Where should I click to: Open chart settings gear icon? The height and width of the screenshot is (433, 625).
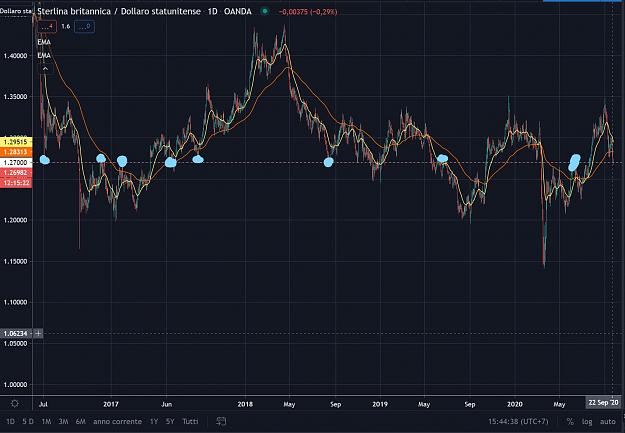click(x=15, y=403)
